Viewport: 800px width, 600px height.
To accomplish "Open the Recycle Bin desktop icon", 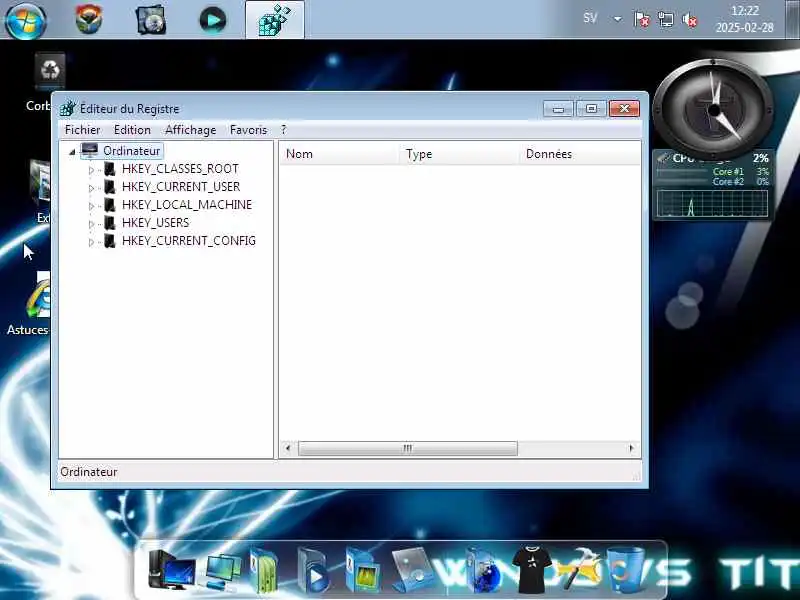I will 50,71.
